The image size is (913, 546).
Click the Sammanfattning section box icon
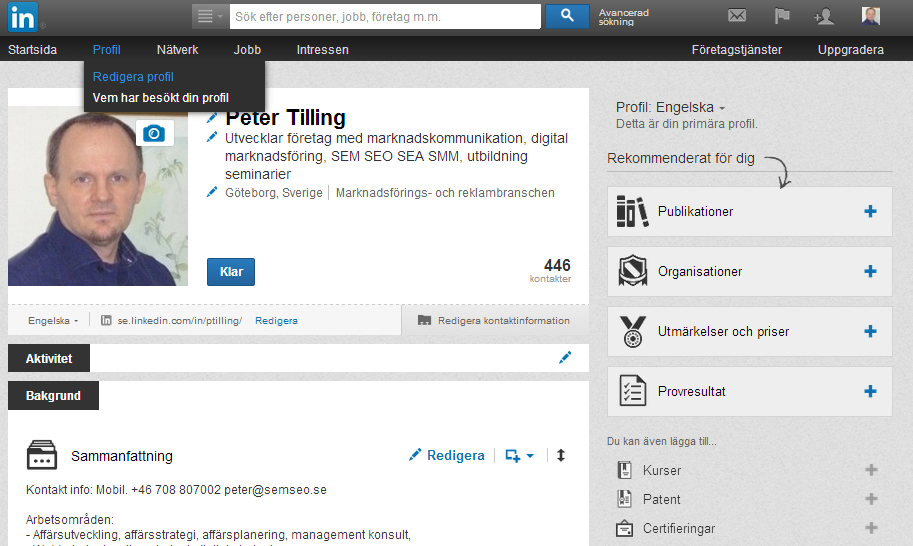point(42,455)
